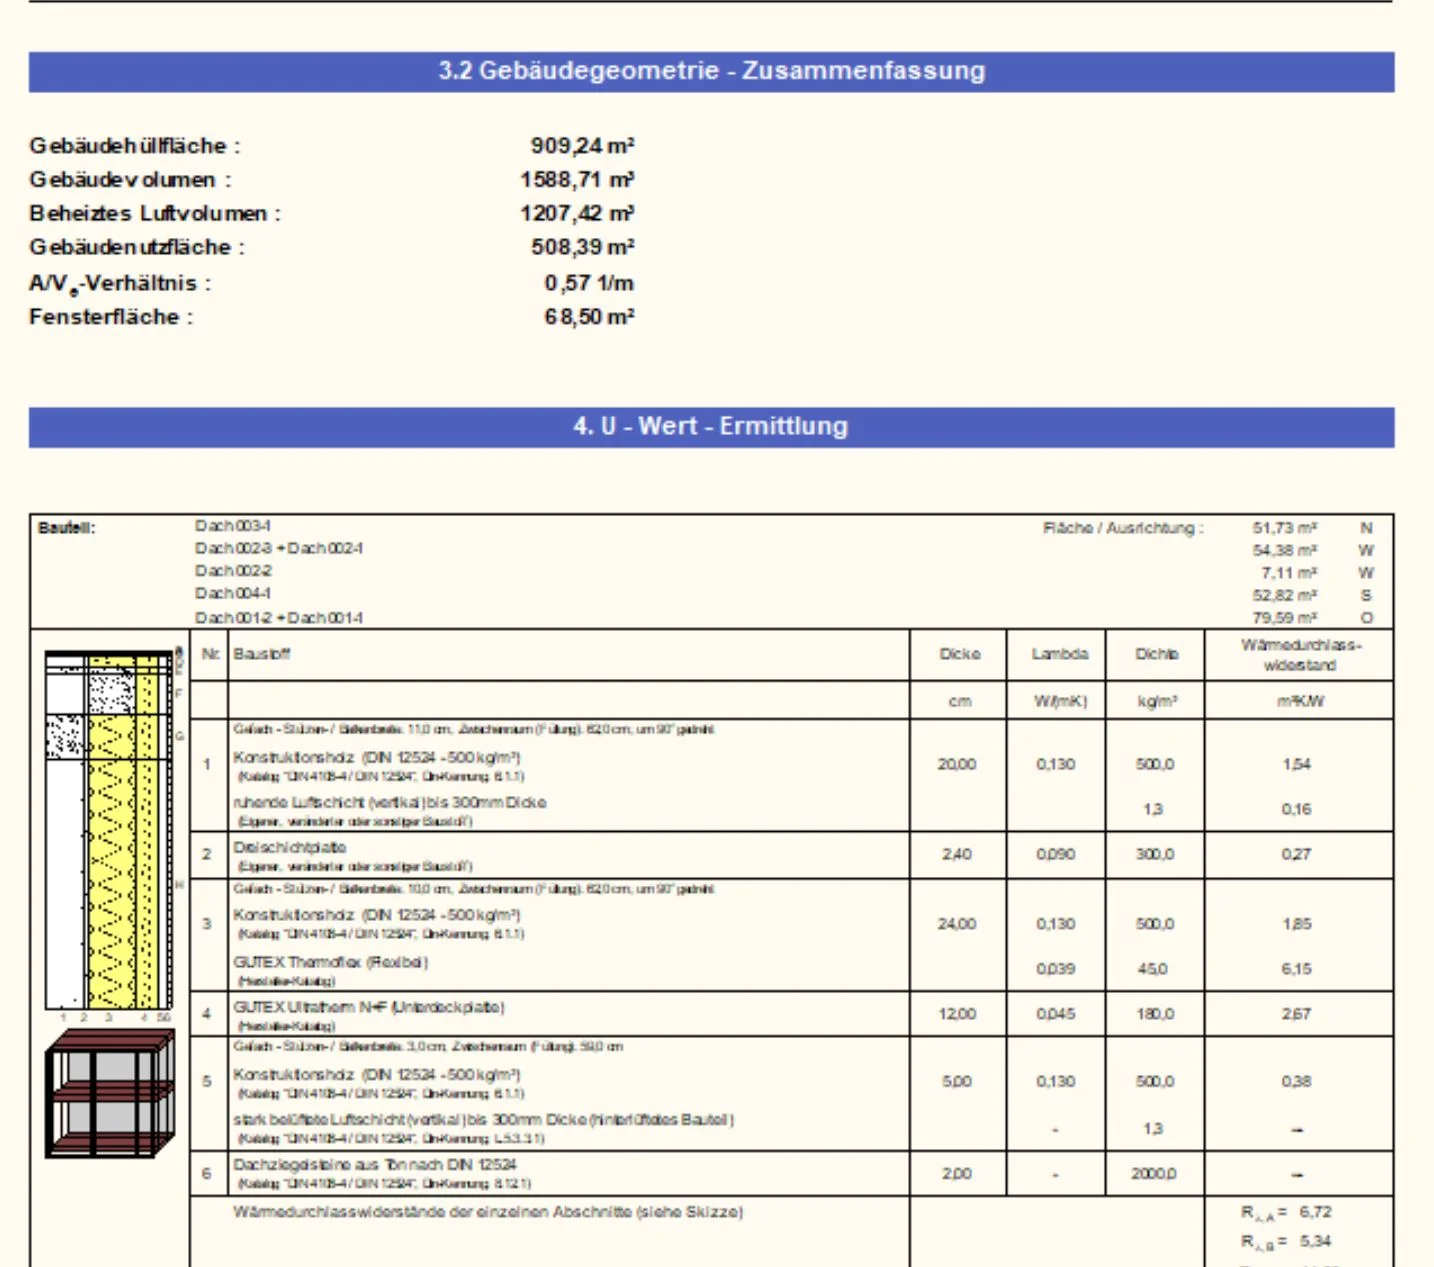Select the Gebäudegeometrie Zusammenfassung section header
This screenshot has width=1434, height=1267.
[x=711, y=72]
